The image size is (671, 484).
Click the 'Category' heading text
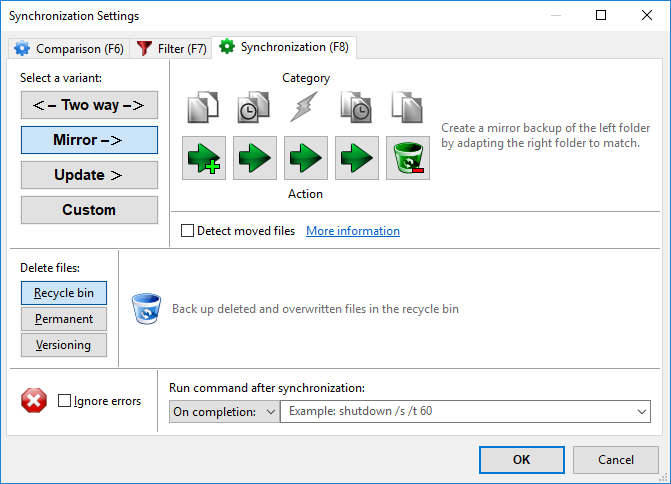coord(306,78)
